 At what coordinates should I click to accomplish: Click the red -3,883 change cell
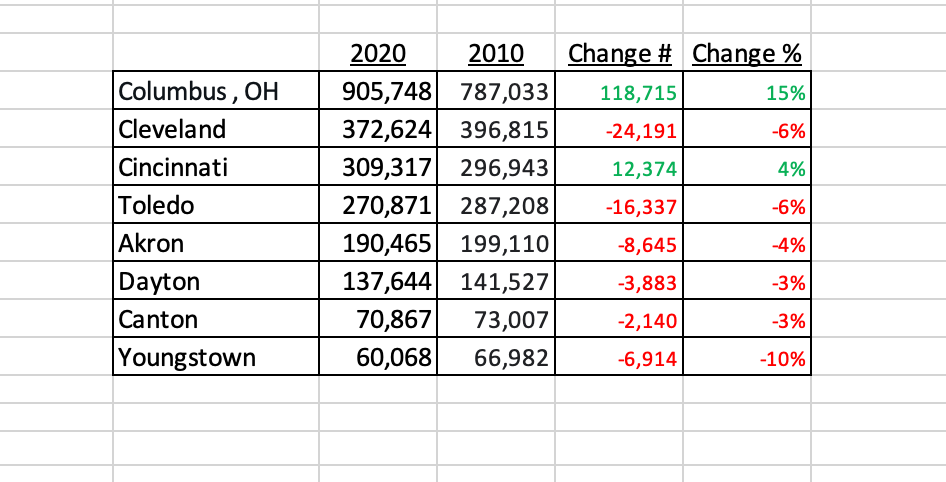620,281
